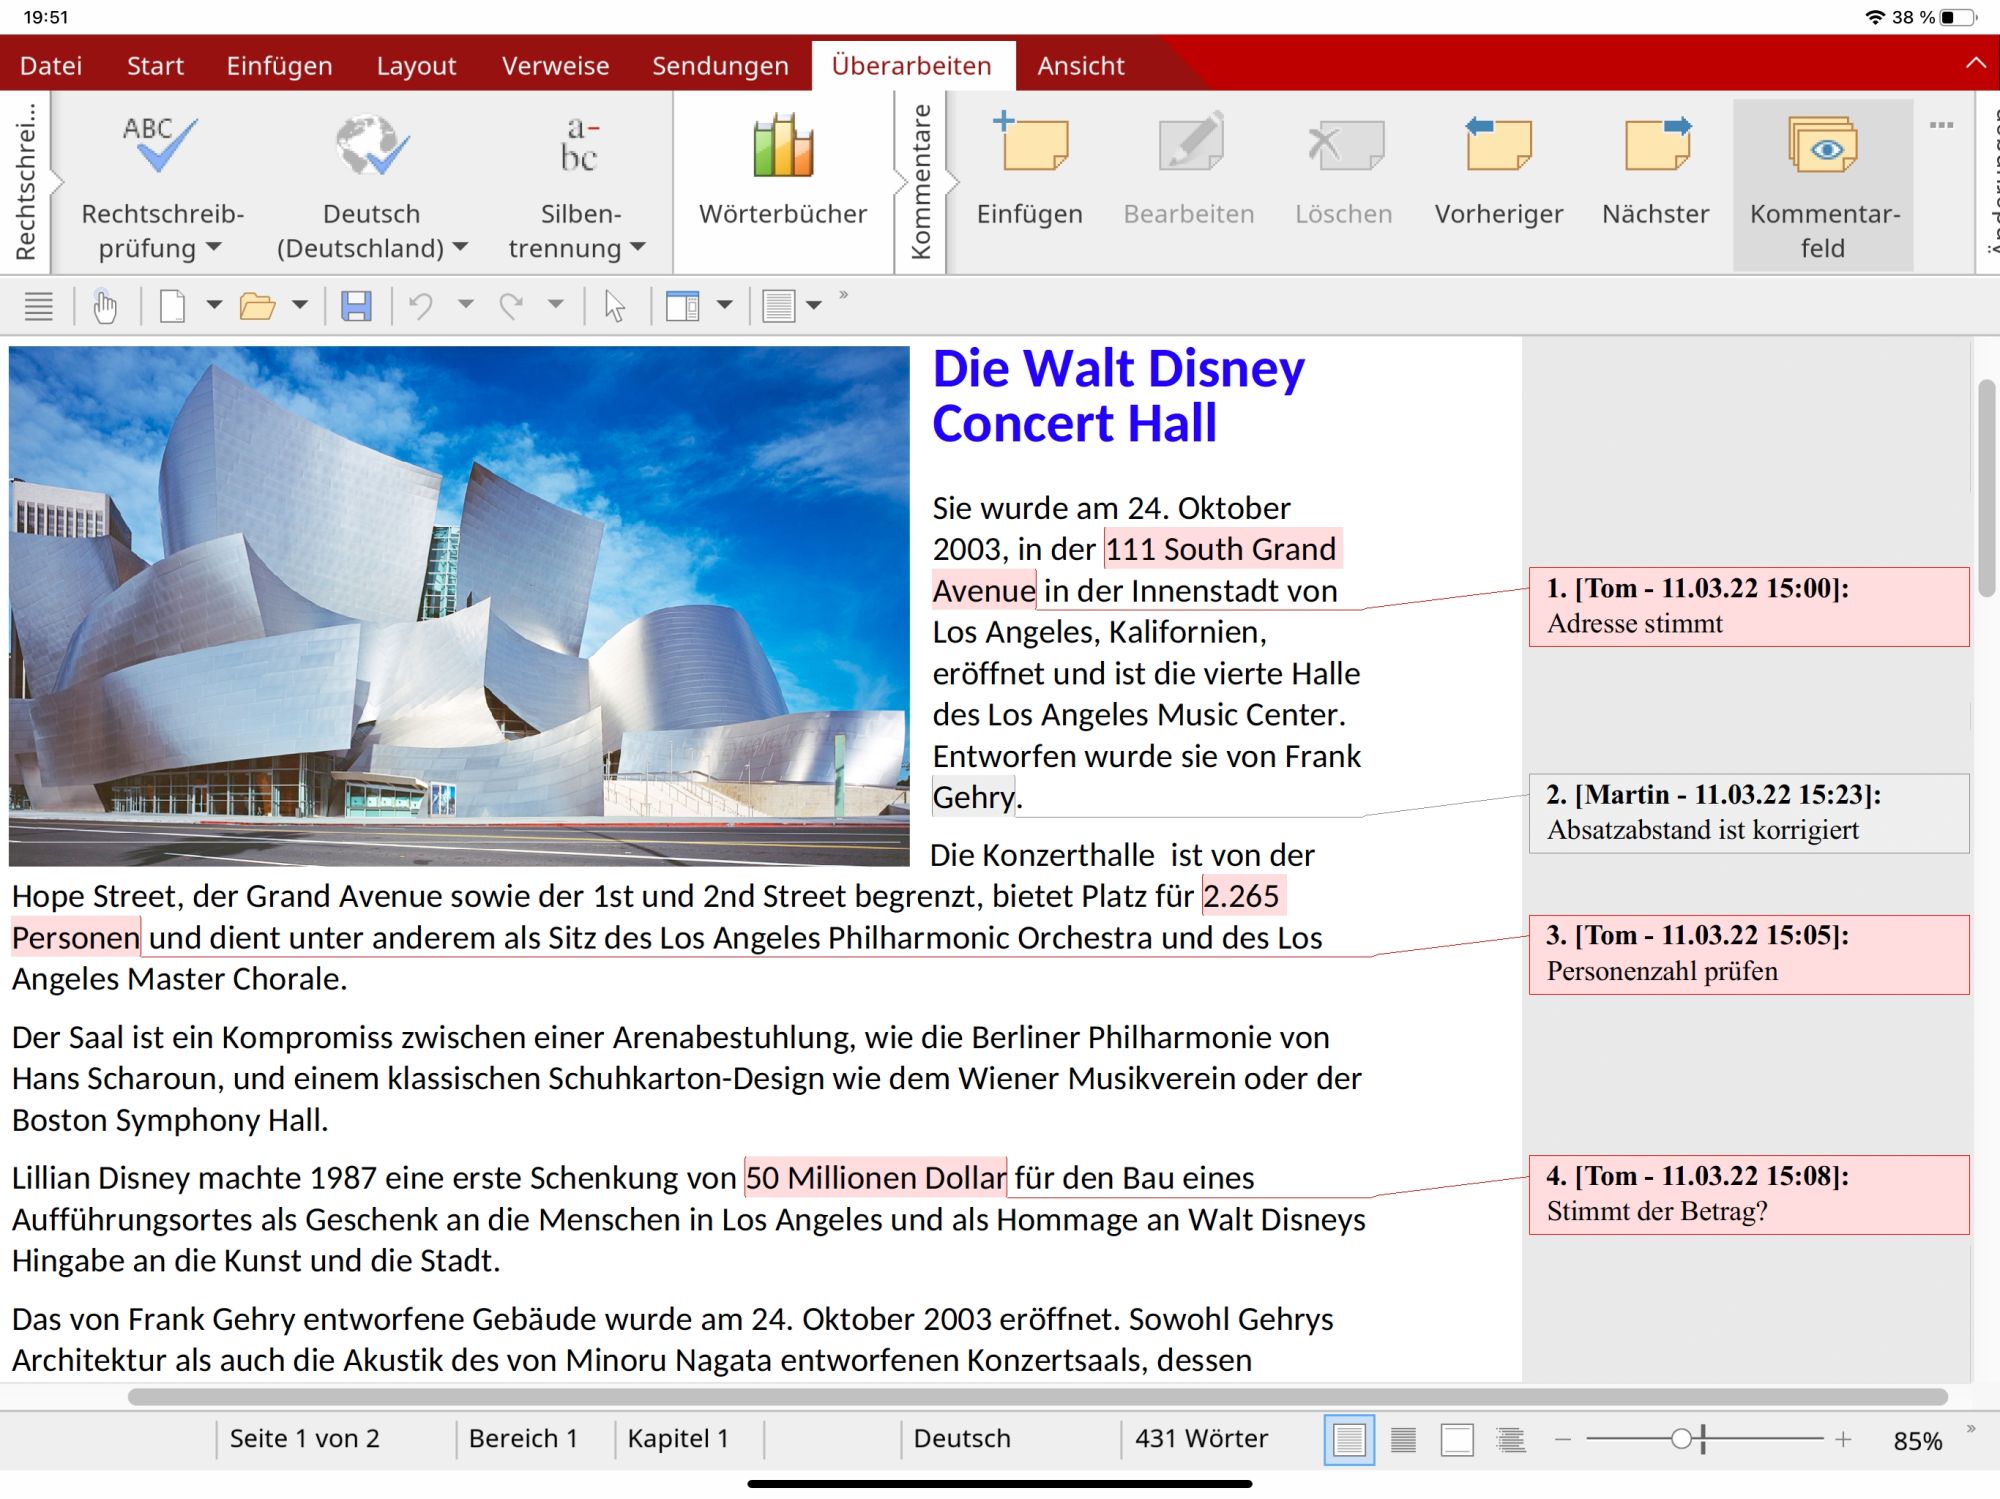
Task: Select comment 3 'Personenzahl prüfen'
Action: click(1749, 954)
